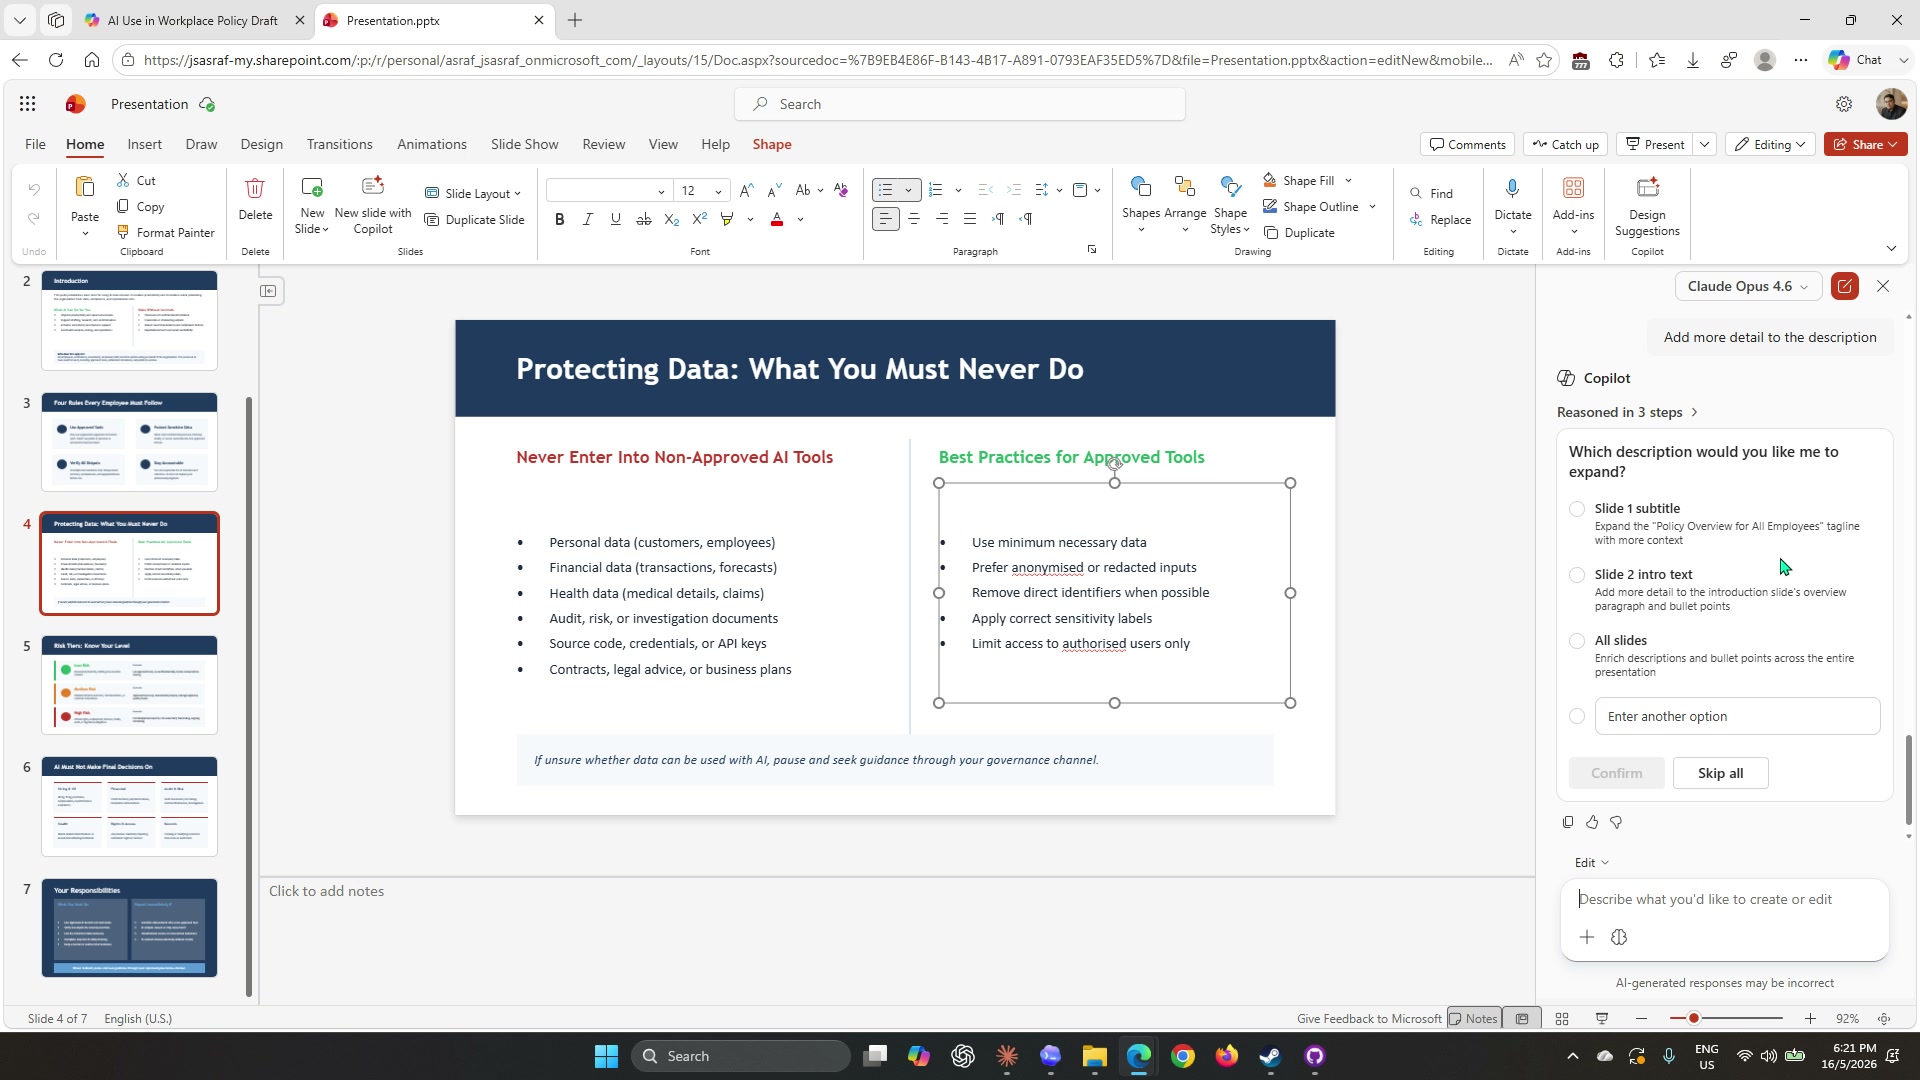Open the Comments pane
This screenshot has width=1920, height=1080.
1467,145
